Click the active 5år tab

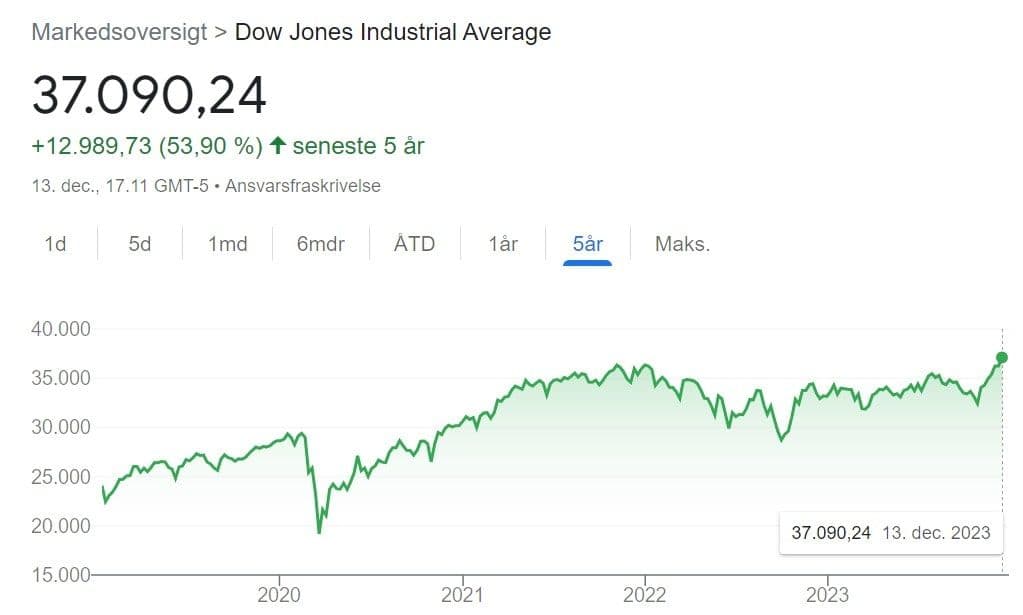[x=587, y=243]
